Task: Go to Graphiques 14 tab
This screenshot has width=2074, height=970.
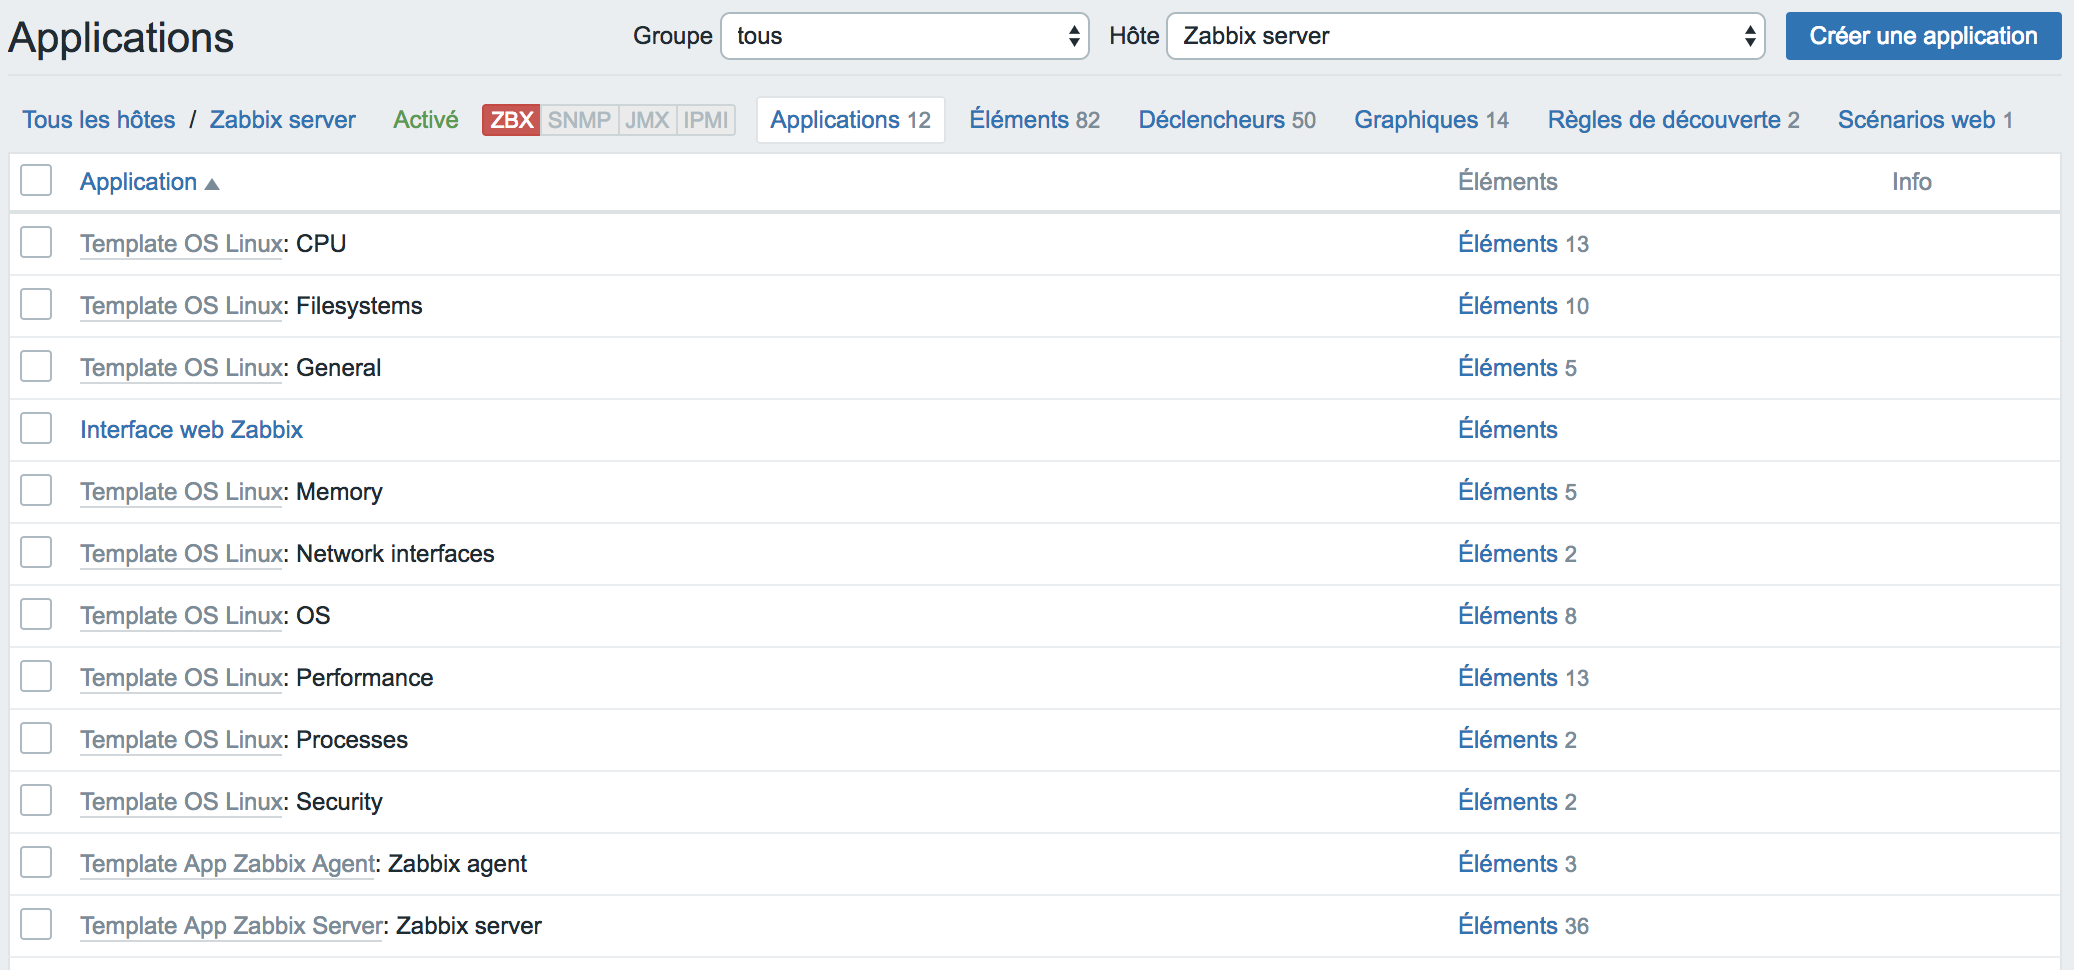Action: (x=1431, y=120)
